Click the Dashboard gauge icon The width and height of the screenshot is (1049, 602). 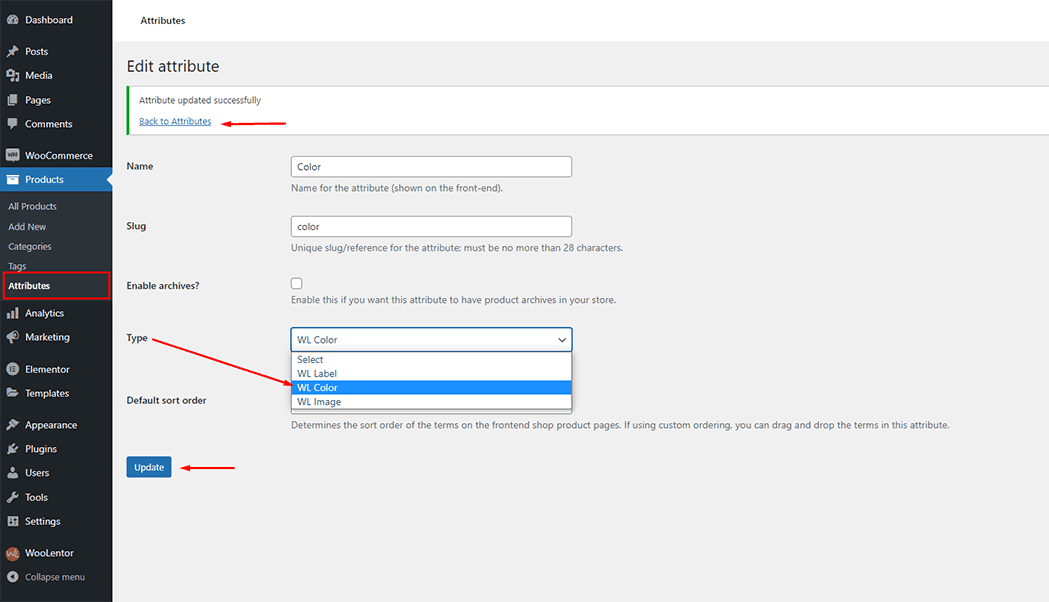pos(12,20)
